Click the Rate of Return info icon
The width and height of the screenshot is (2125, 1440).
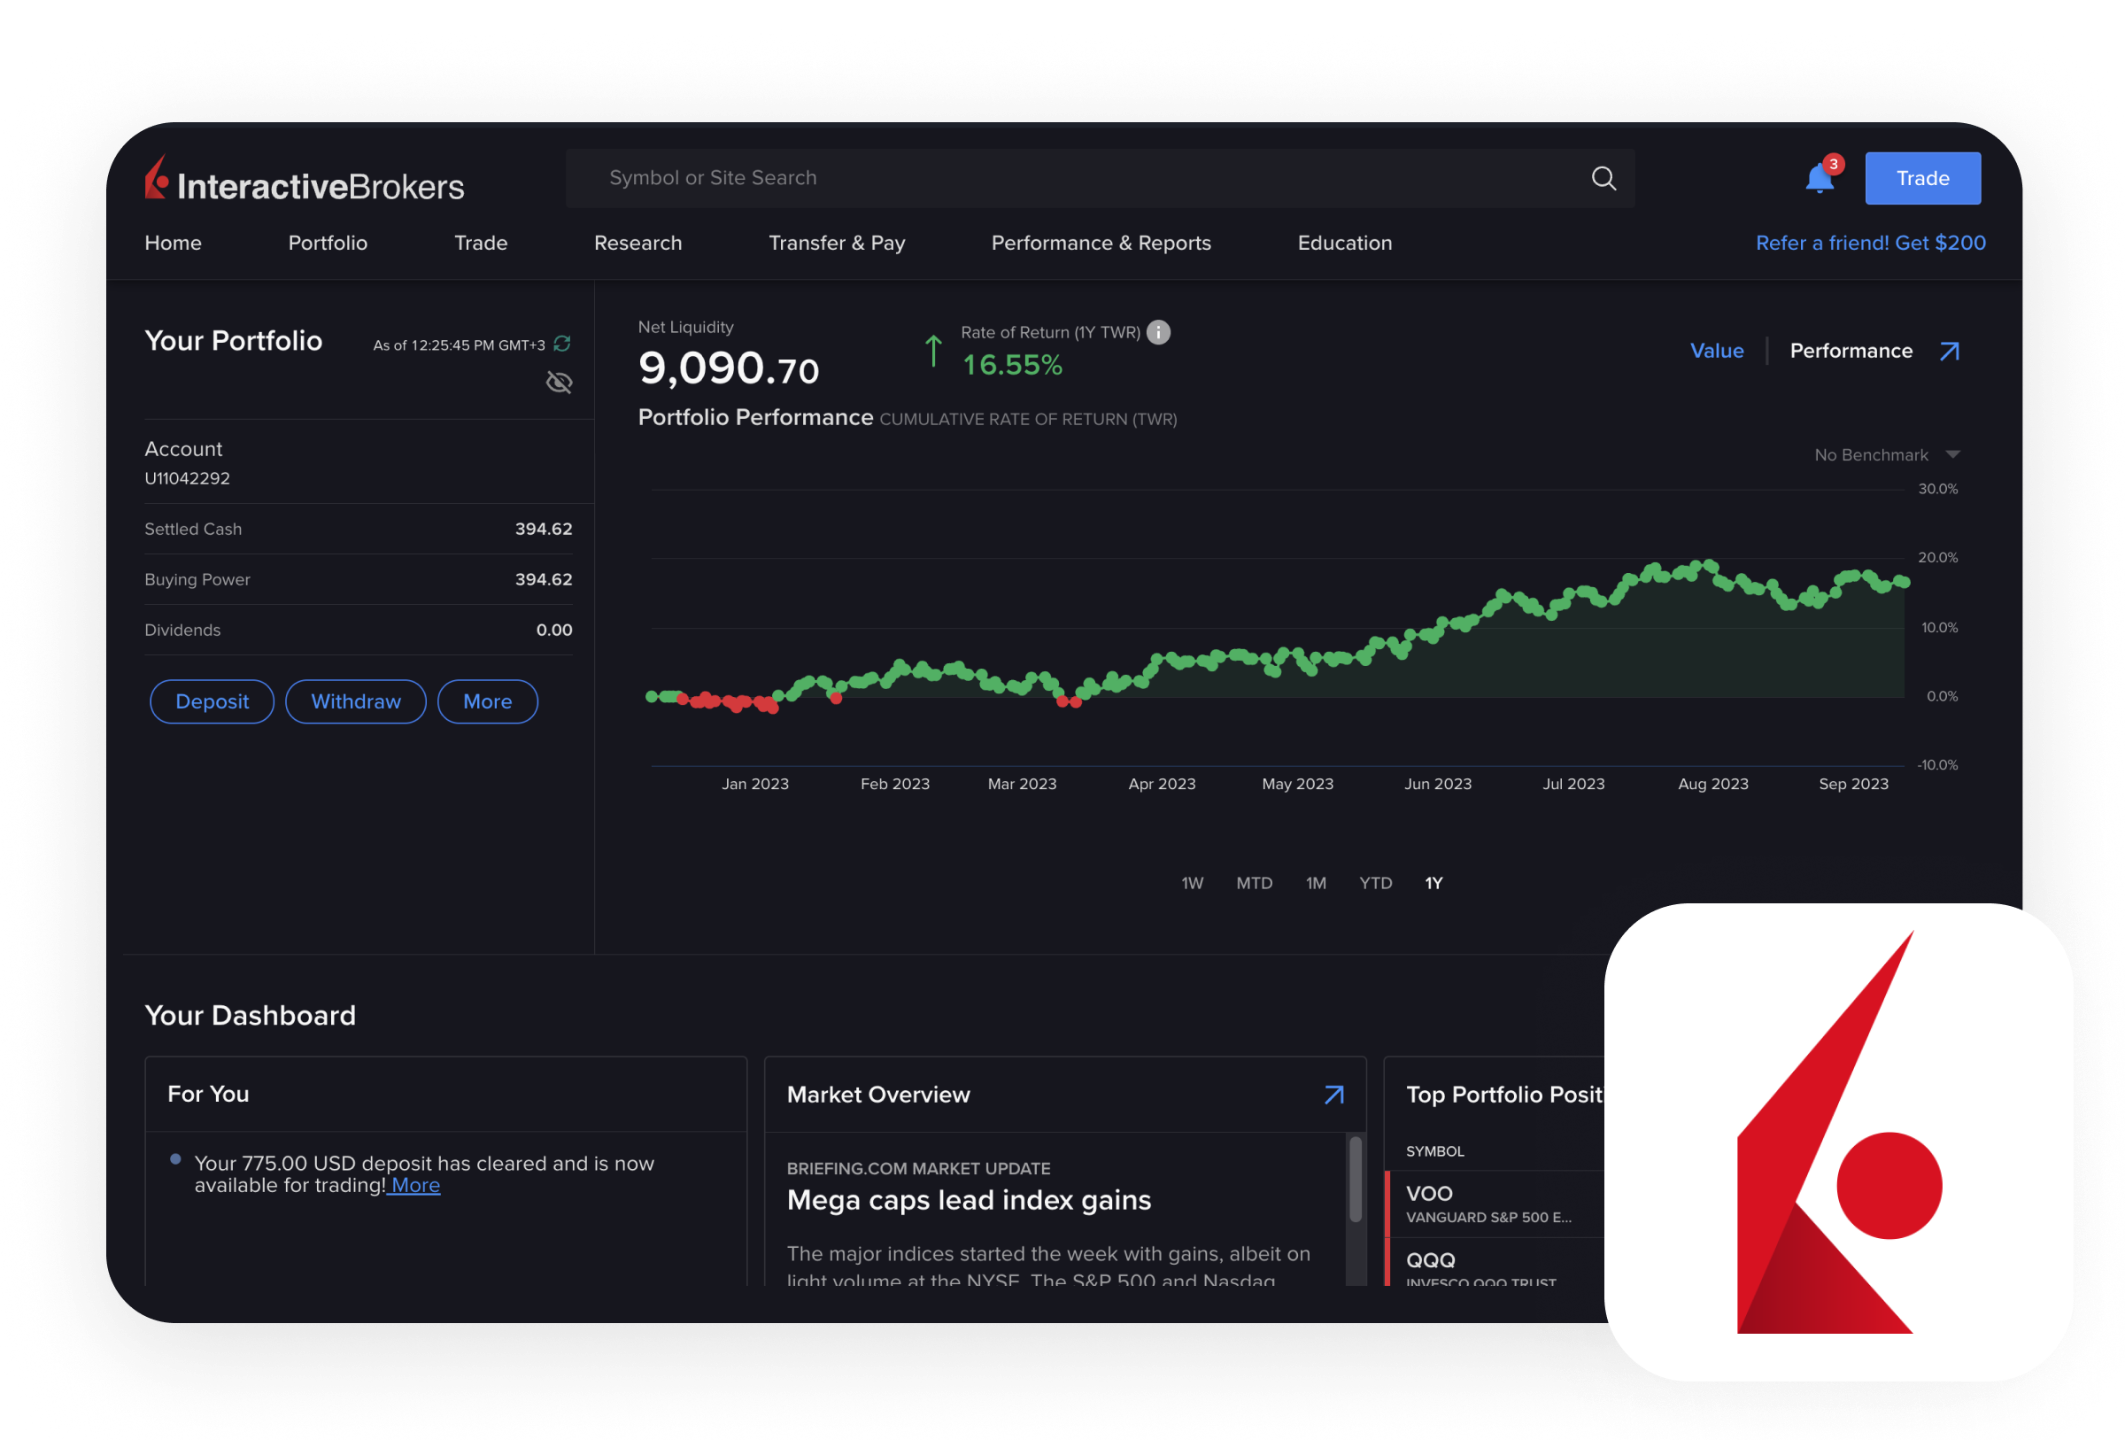click(1158, 332)
